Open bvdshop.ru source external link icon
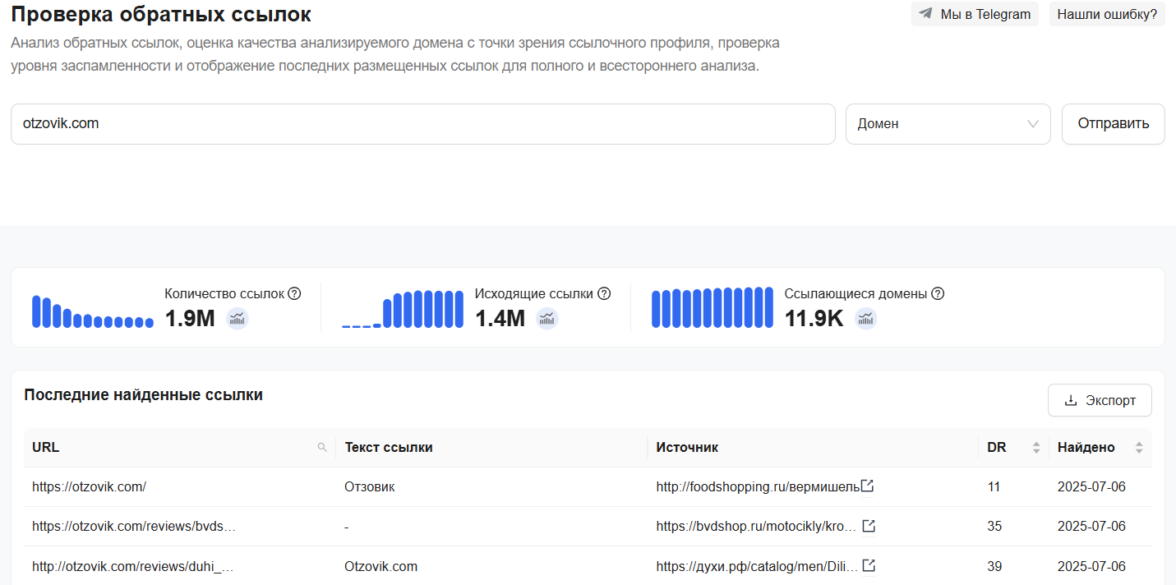The height and width of the screenshot is (585, 1176). point(869,526)
